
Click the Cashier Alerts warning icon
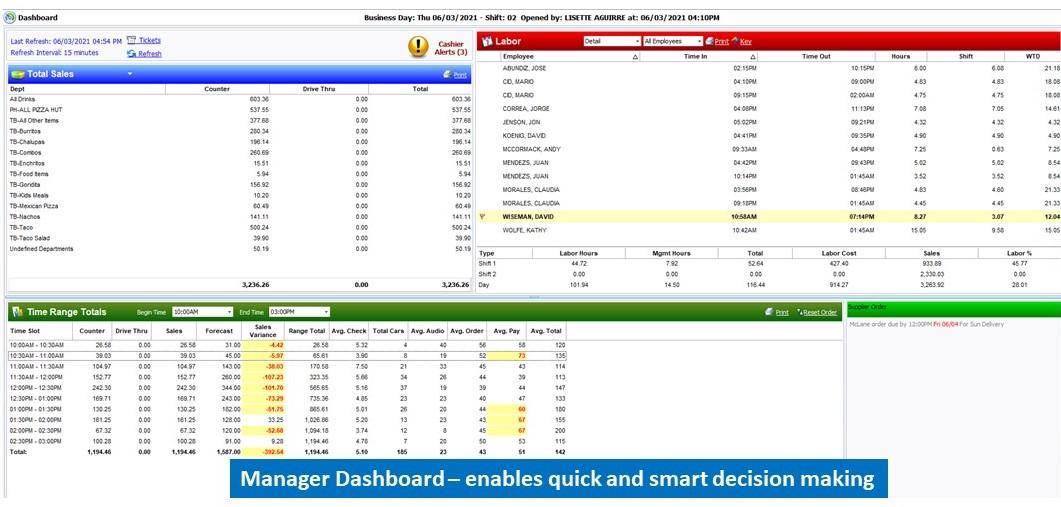(x=418, y=46)
